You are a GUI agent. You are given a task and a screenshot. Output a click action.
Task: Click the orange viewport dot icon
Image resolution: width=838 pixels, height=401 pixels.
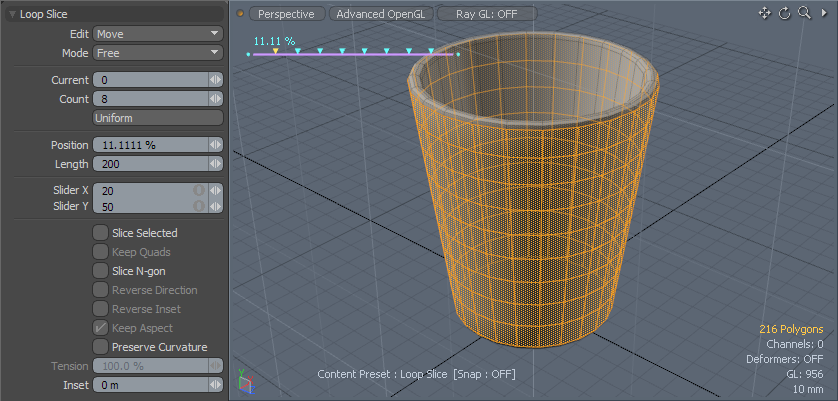coord(240,14)
